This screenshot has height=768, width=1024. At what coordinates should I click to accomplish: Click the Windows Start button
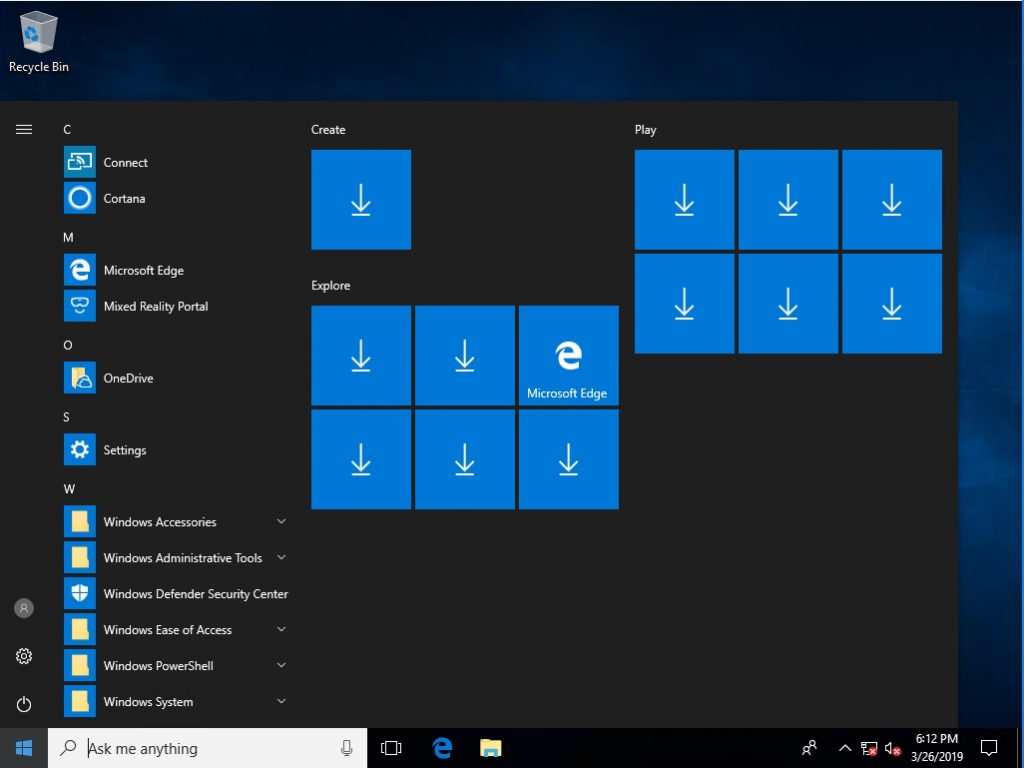click(x=24, y=748)
